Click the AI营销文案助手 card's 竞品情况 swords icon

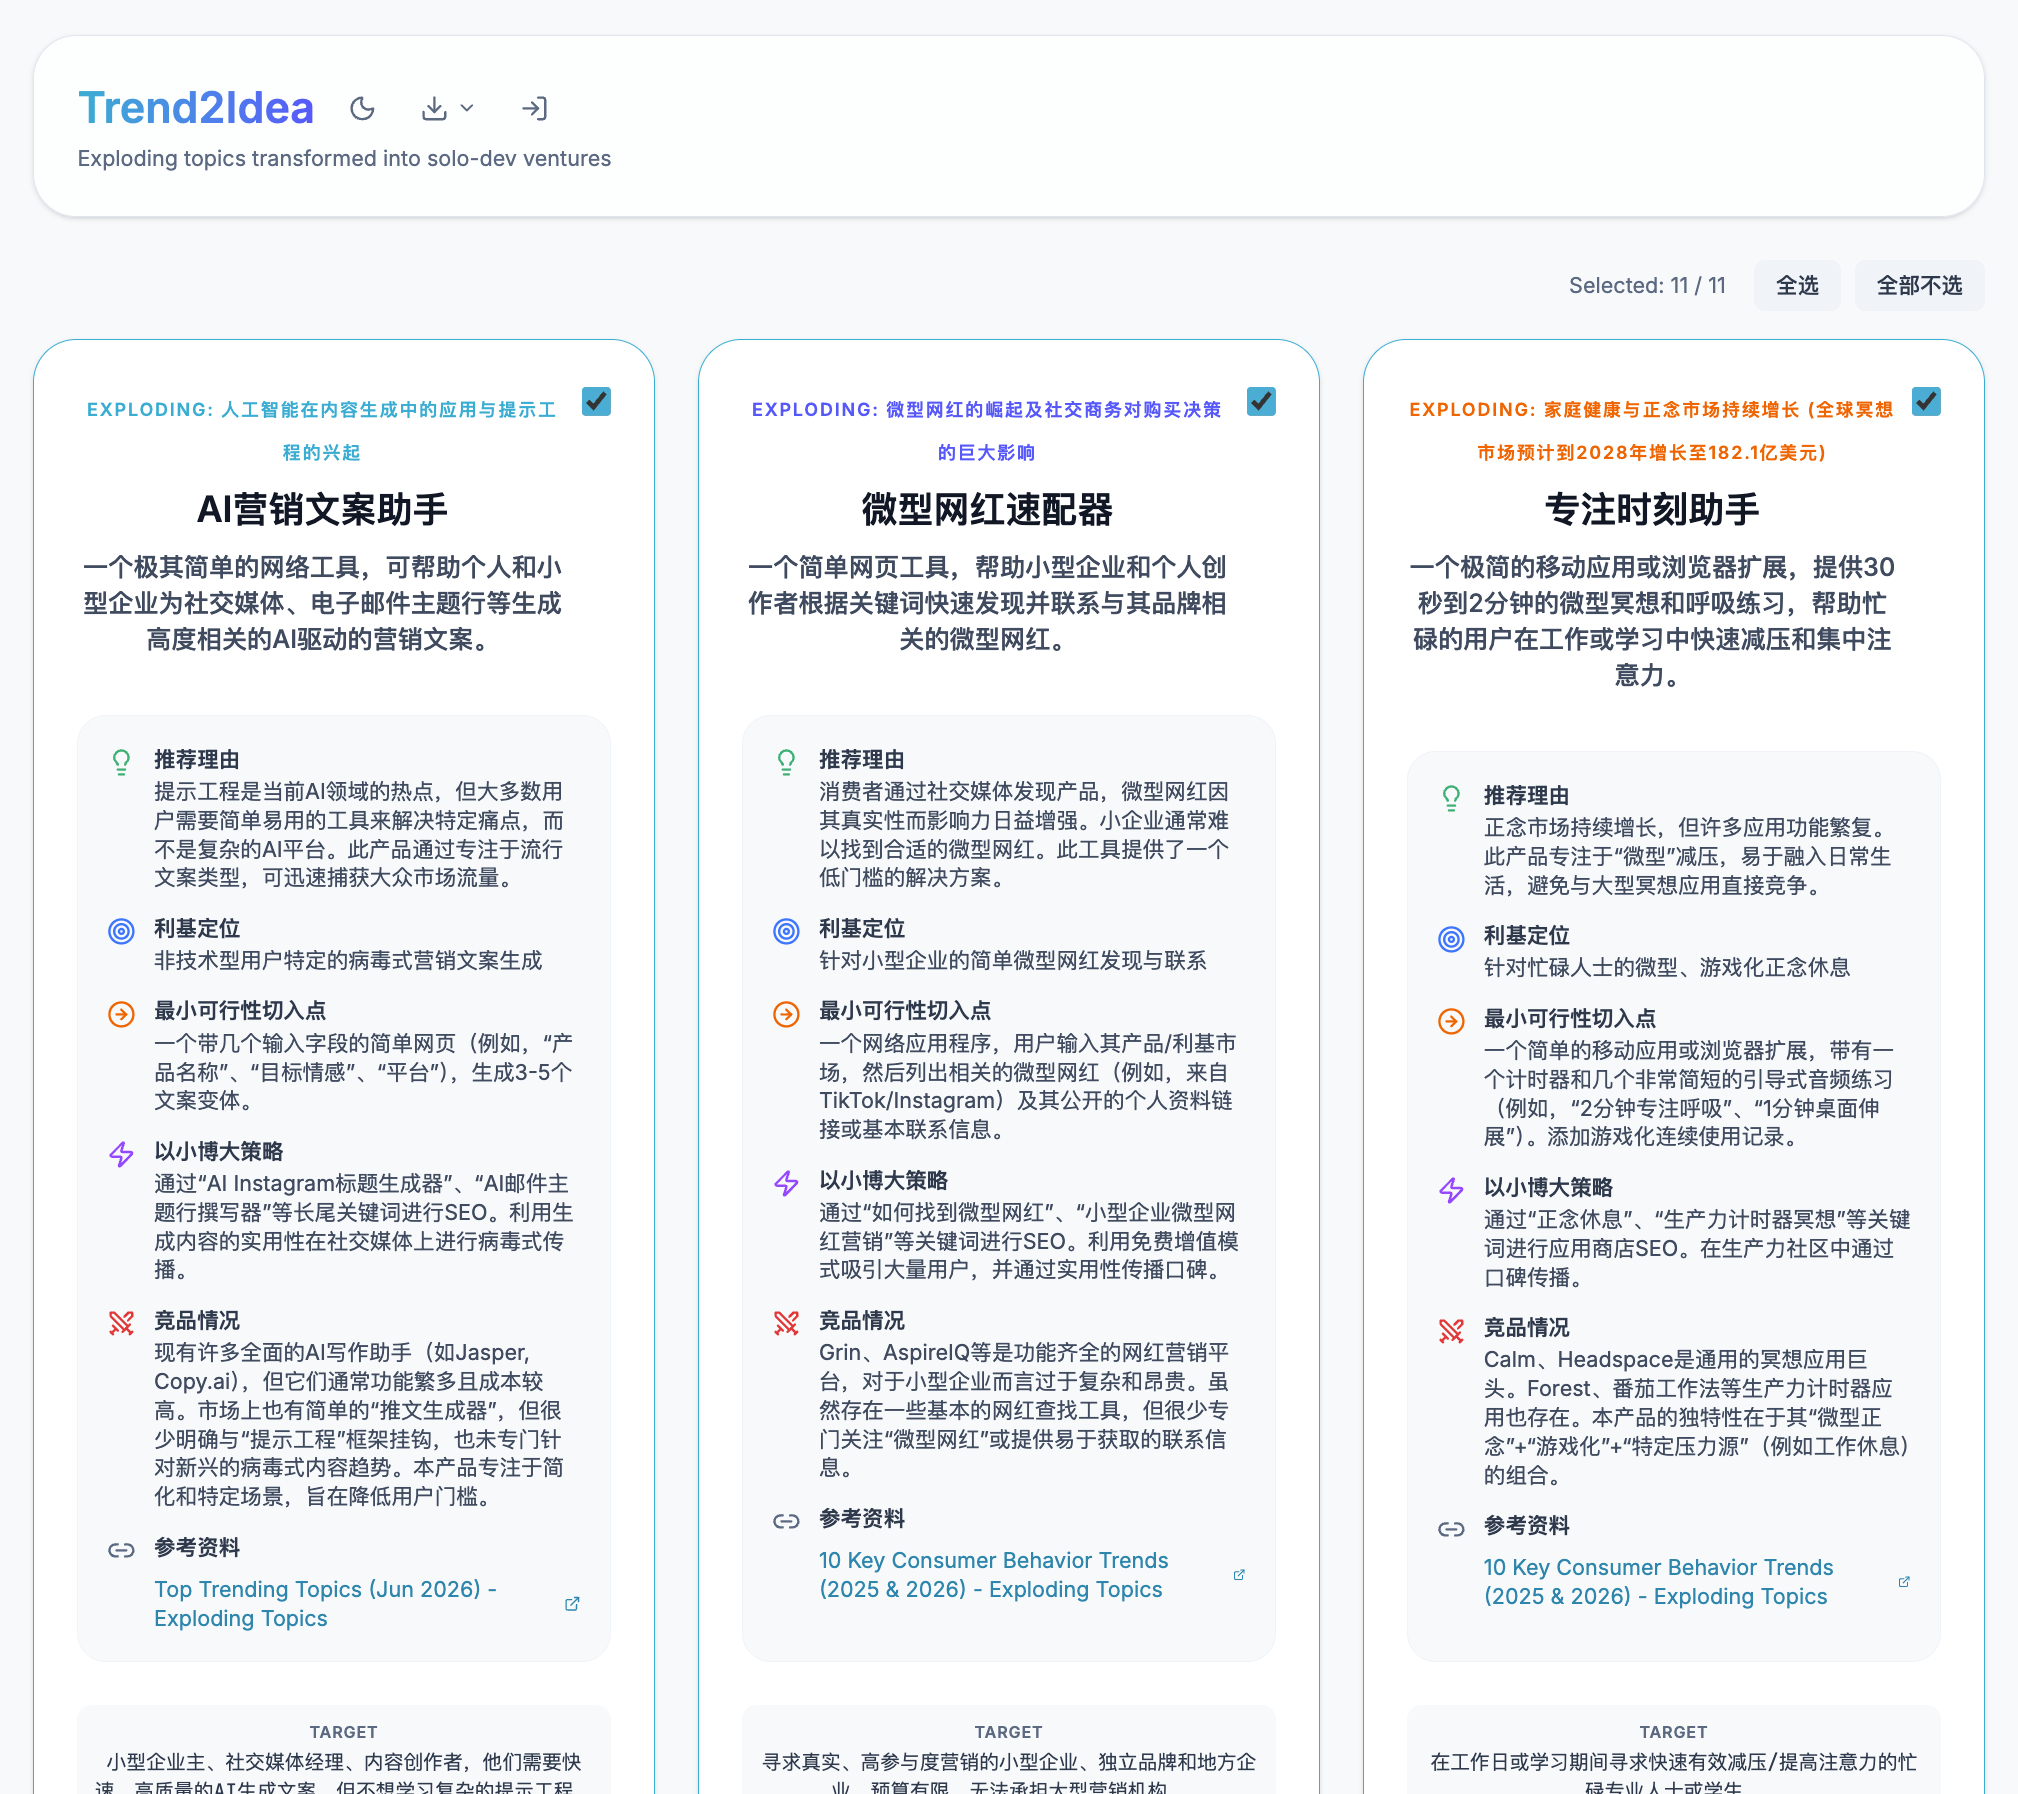click(x=121, y=1324)
